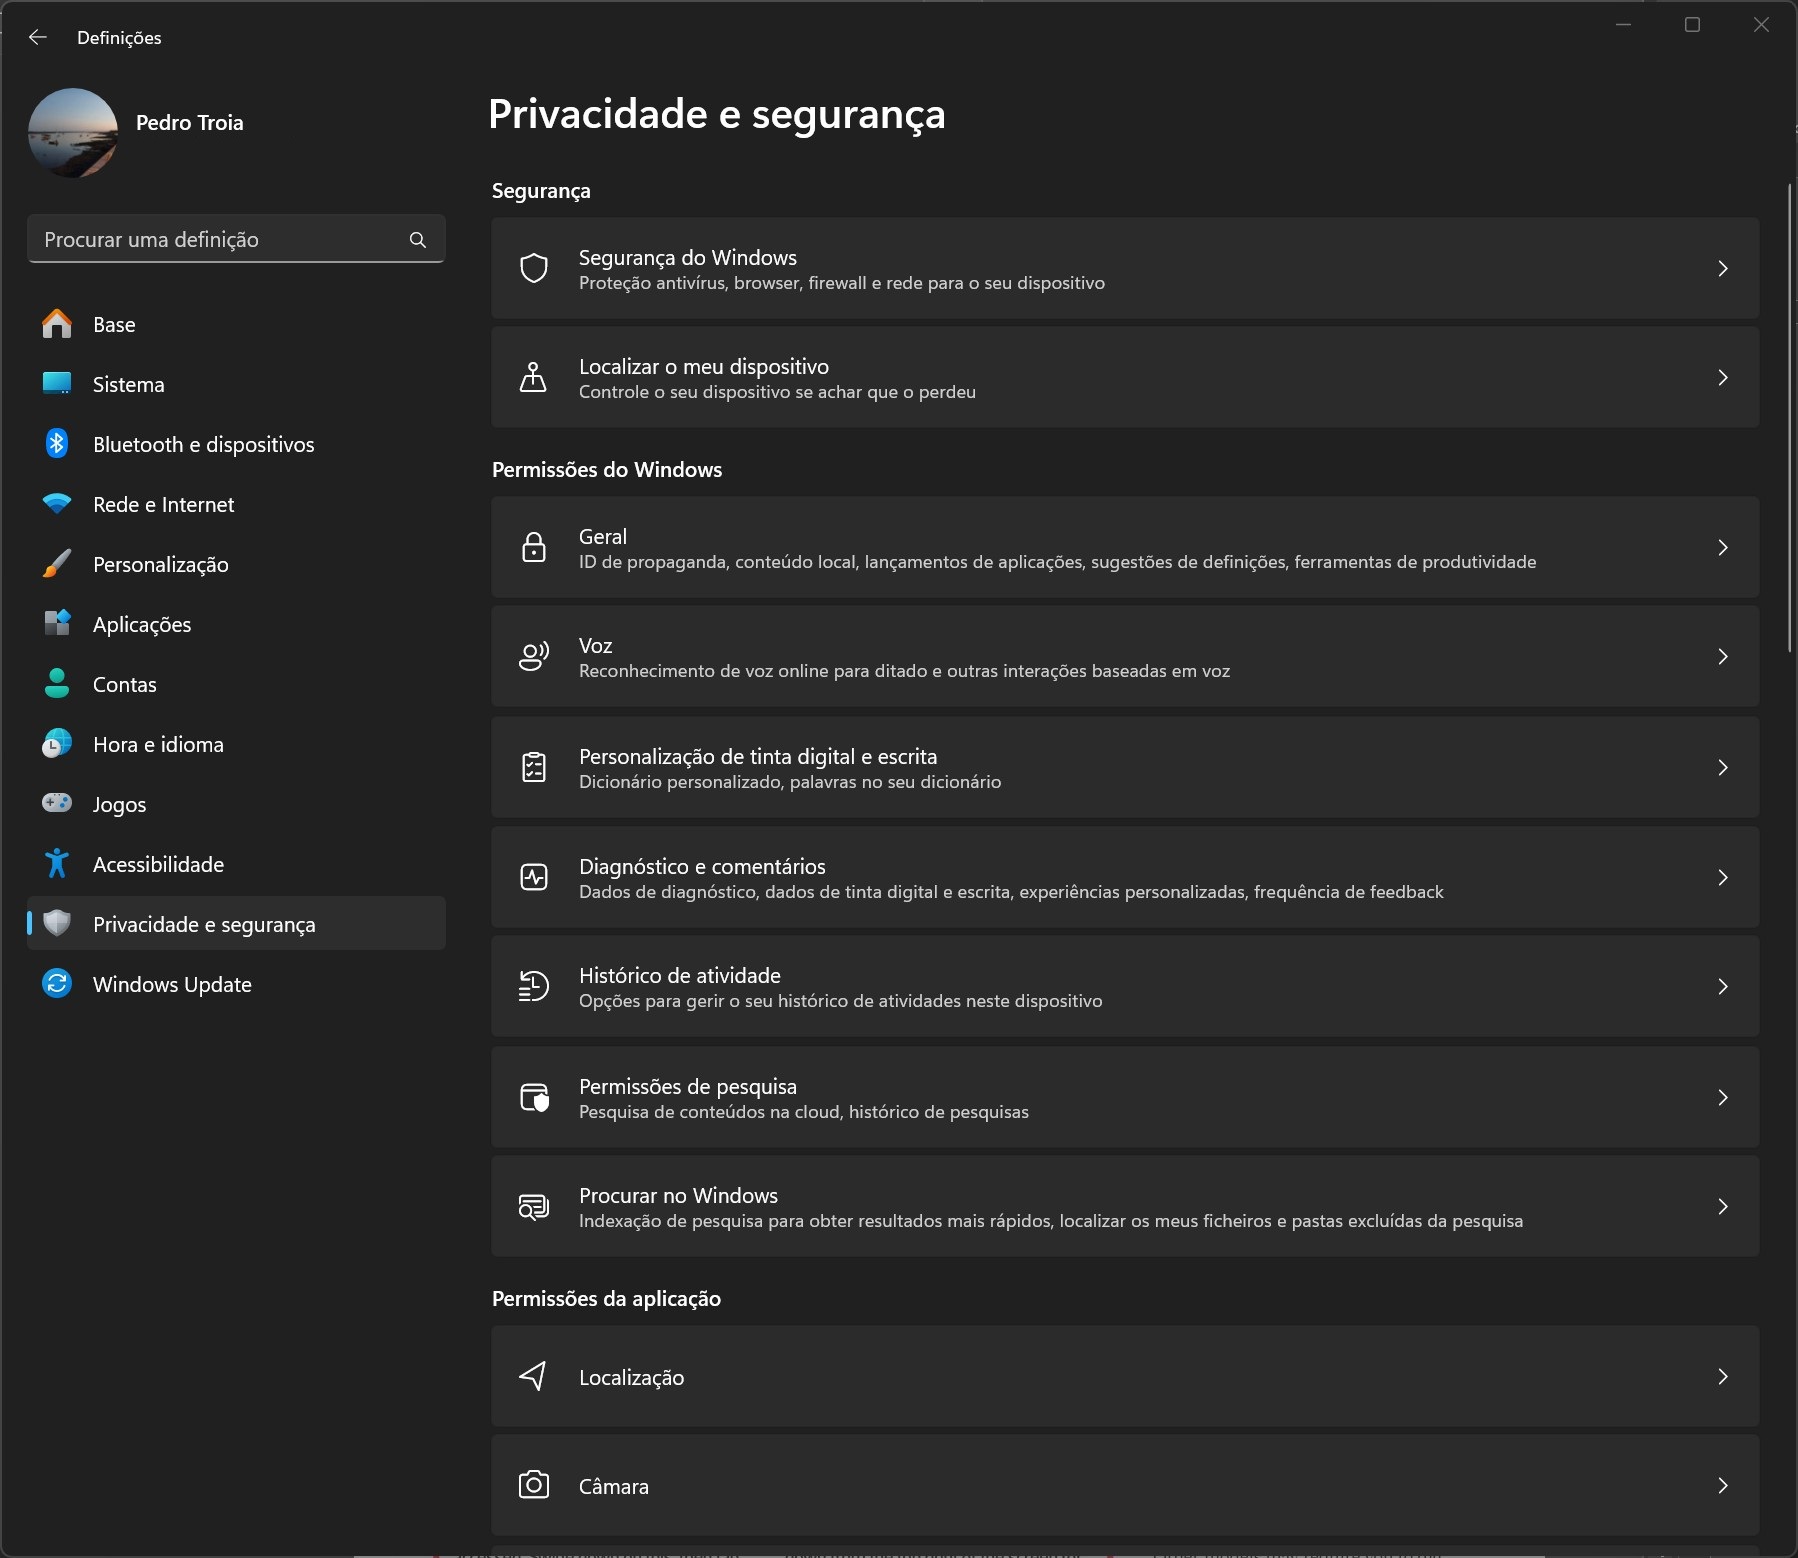Click the Bluetooth icon in the sidebar
1798x1558 pixels.
tap(57, 444)
